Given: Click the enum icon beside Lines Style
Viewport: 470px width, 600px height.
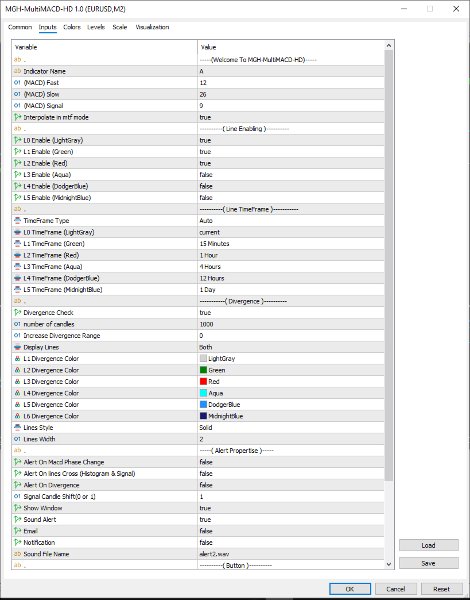Looking at the screenshot, I should [17, 427].
